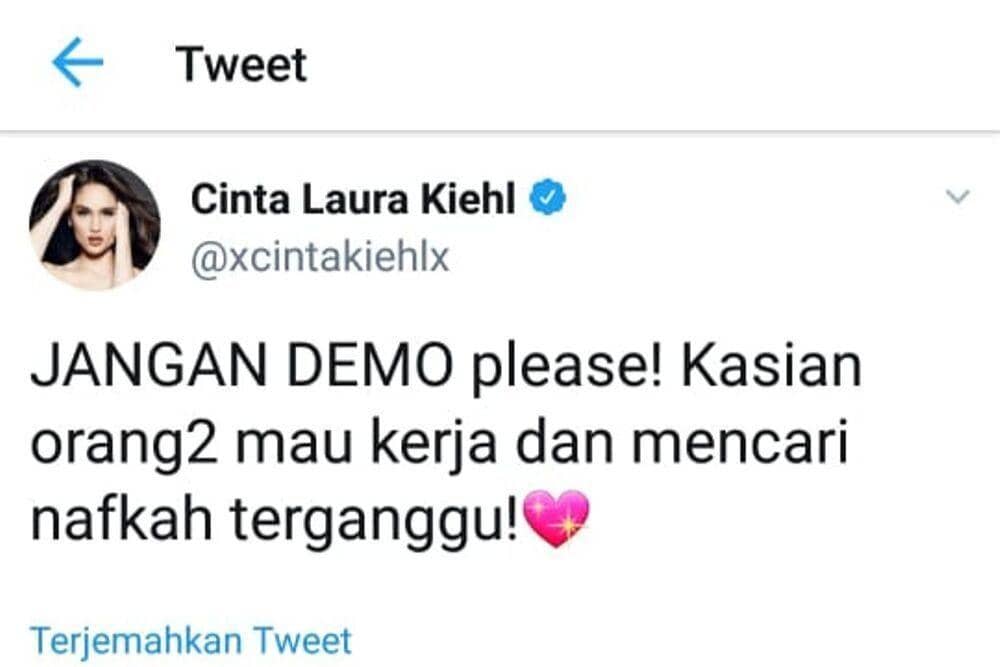Visit the @xcintakiehlx handle
Image resolution: width=1000 pixels, height=667 pixels.
[320, 257]
